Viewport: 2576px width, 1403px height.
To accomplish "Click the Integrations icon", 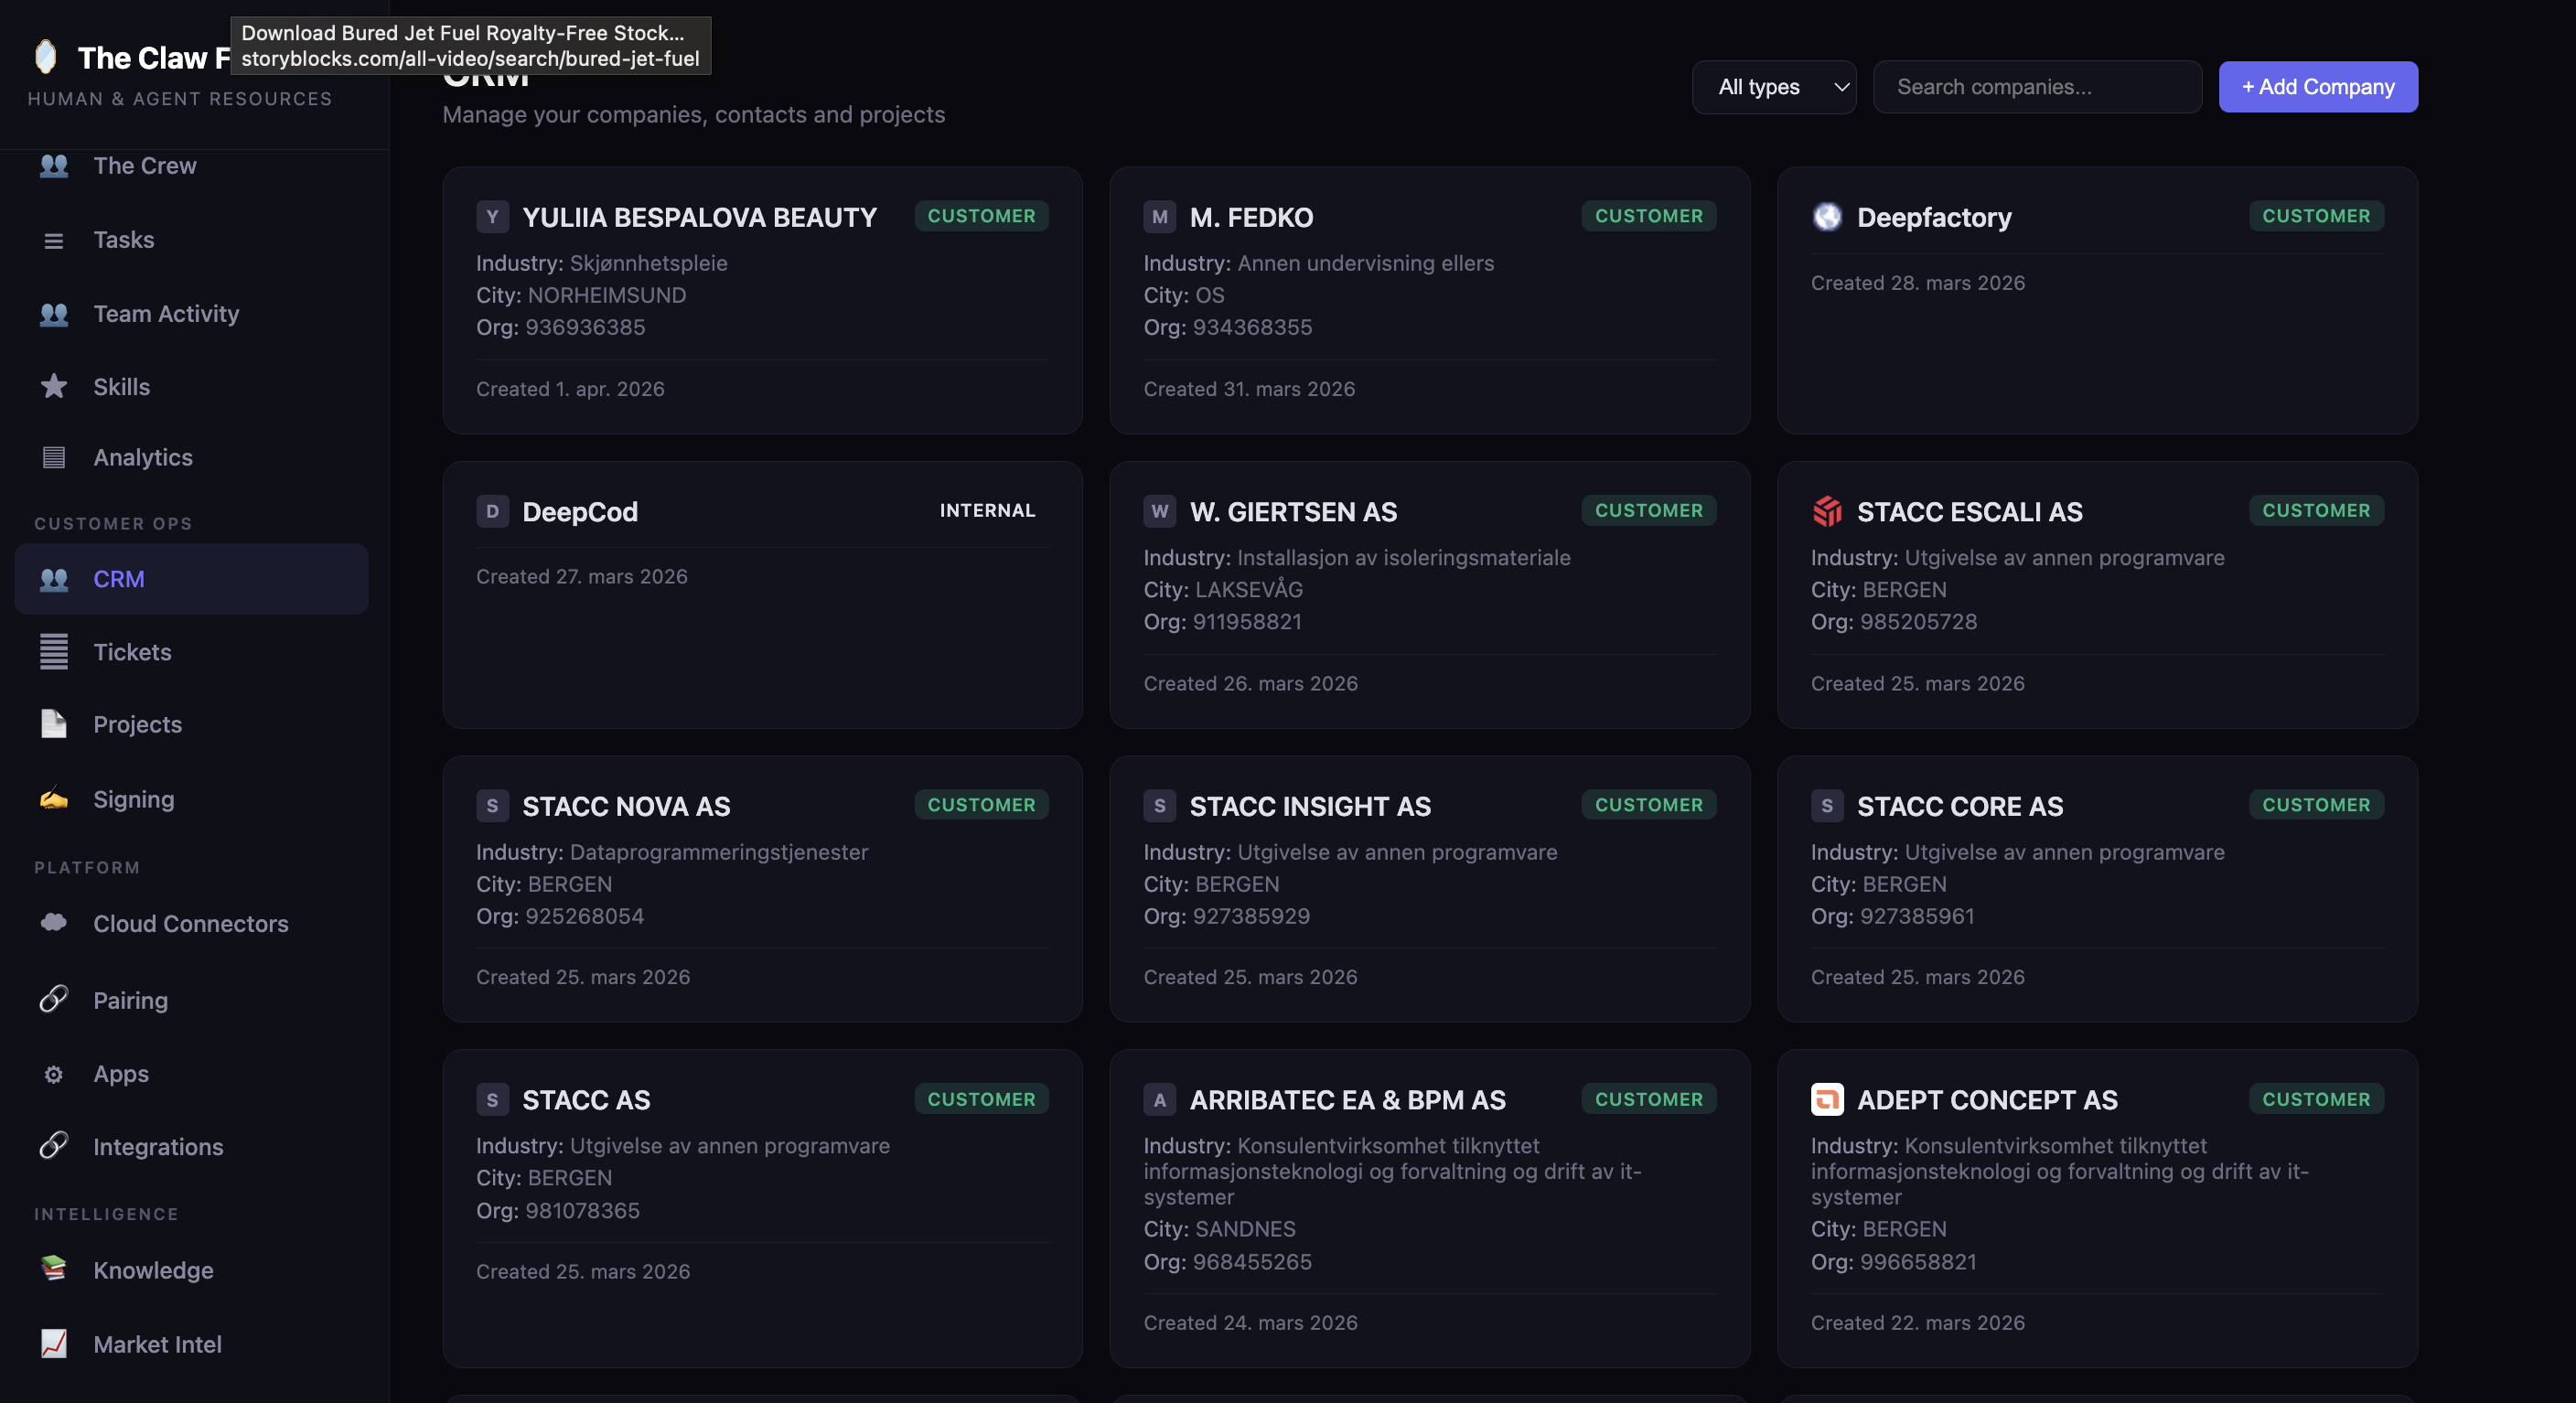I will coord(53,1146).
